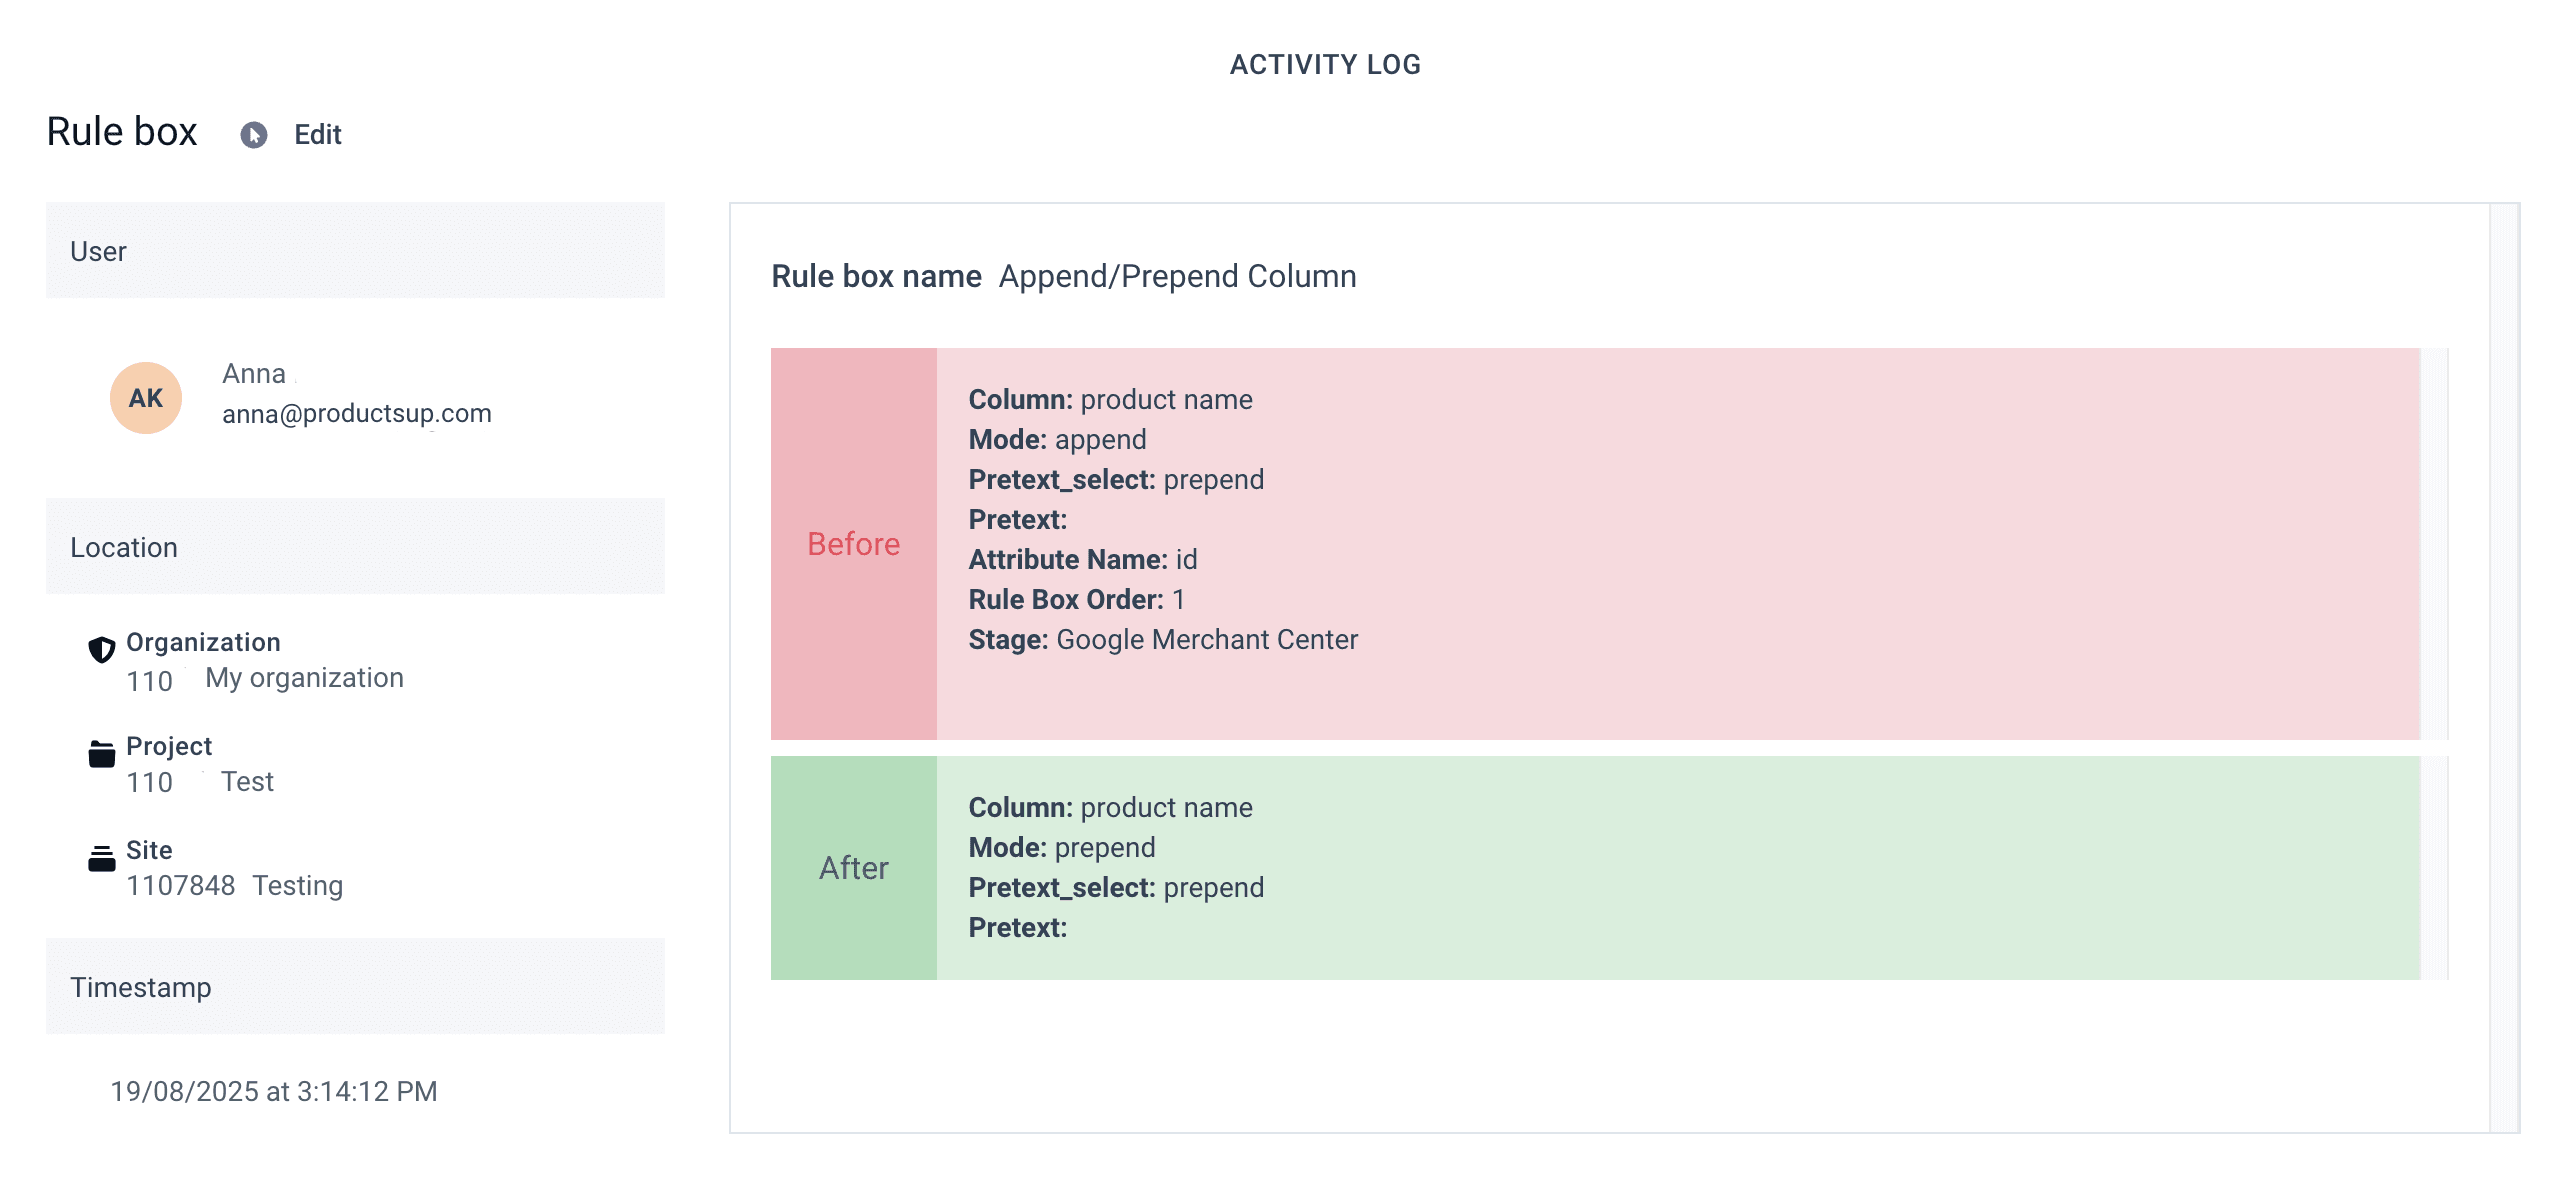
Task: Select the My organization name
Action: [x=304, y=678]
